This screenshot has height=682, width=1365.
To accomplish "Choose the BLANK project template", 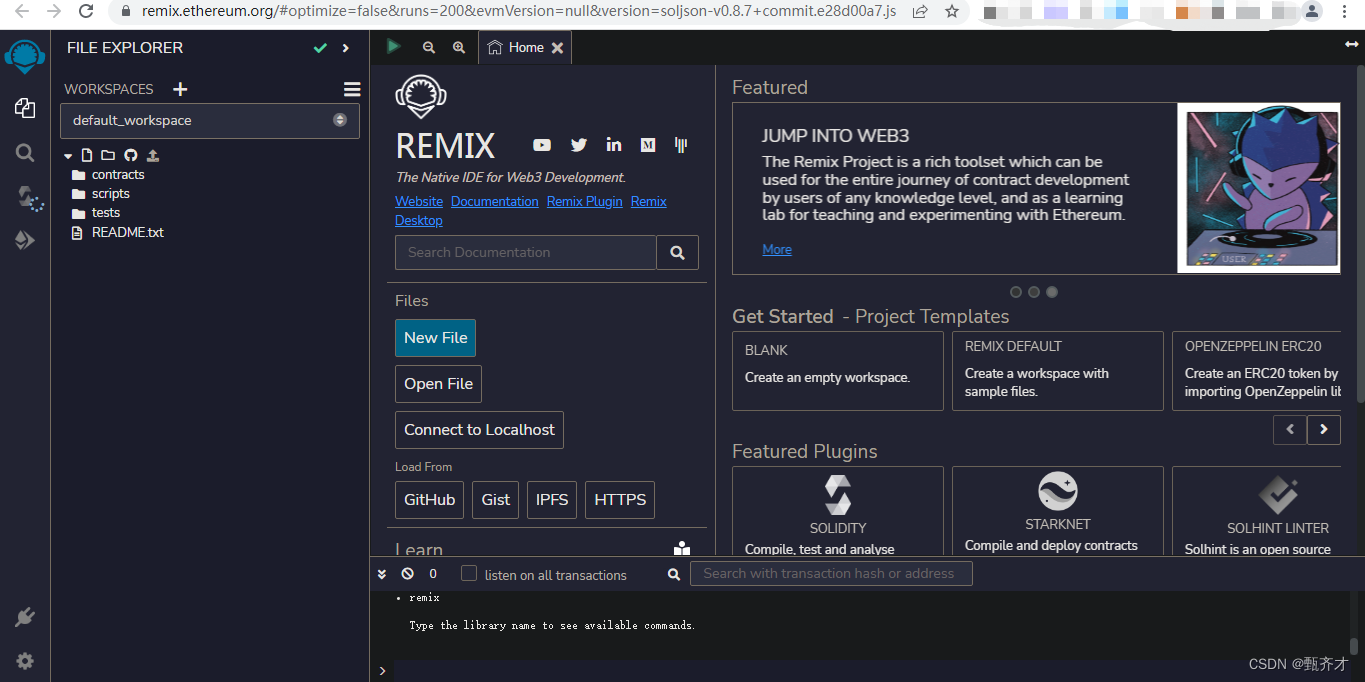I will [838, 371].
